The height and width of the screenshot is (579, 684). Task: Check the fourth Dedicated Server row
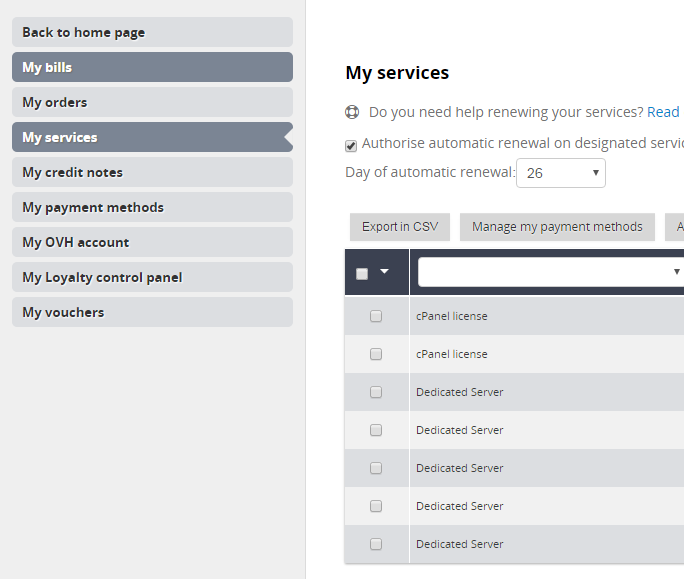[376, 506]
